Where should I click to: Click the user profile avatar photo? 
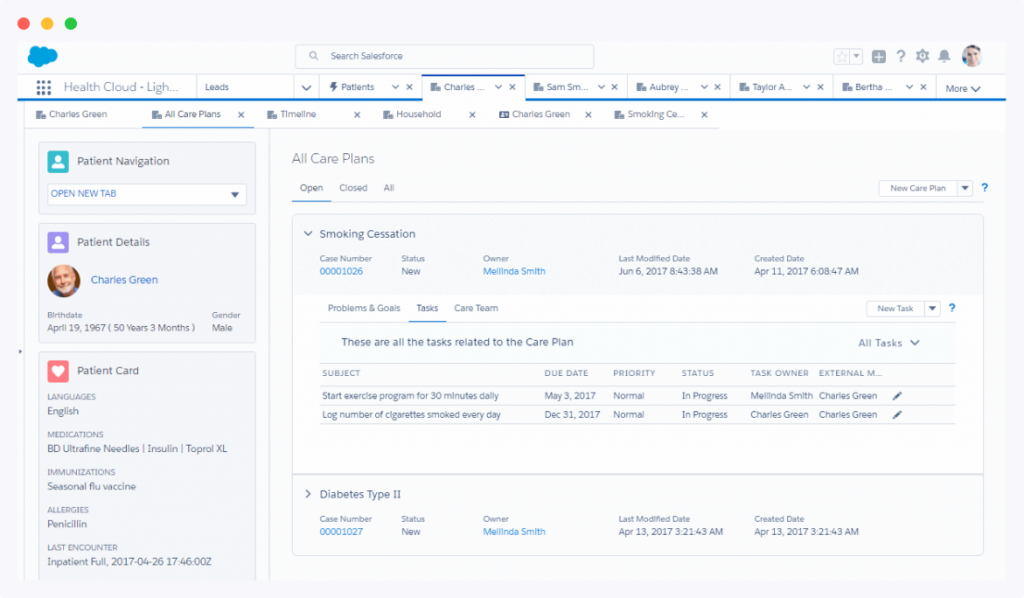click(971, 56)
